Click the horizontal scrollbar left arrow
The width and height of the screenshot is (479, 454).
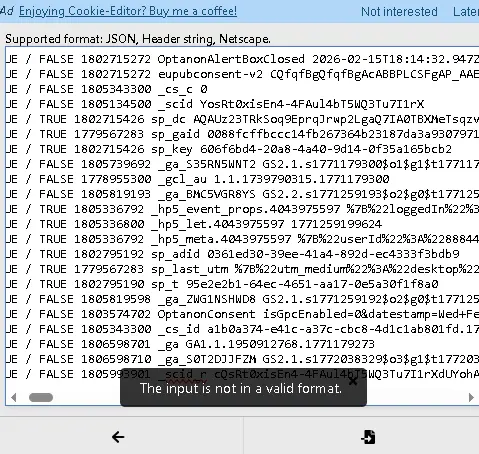coord(14,397)
